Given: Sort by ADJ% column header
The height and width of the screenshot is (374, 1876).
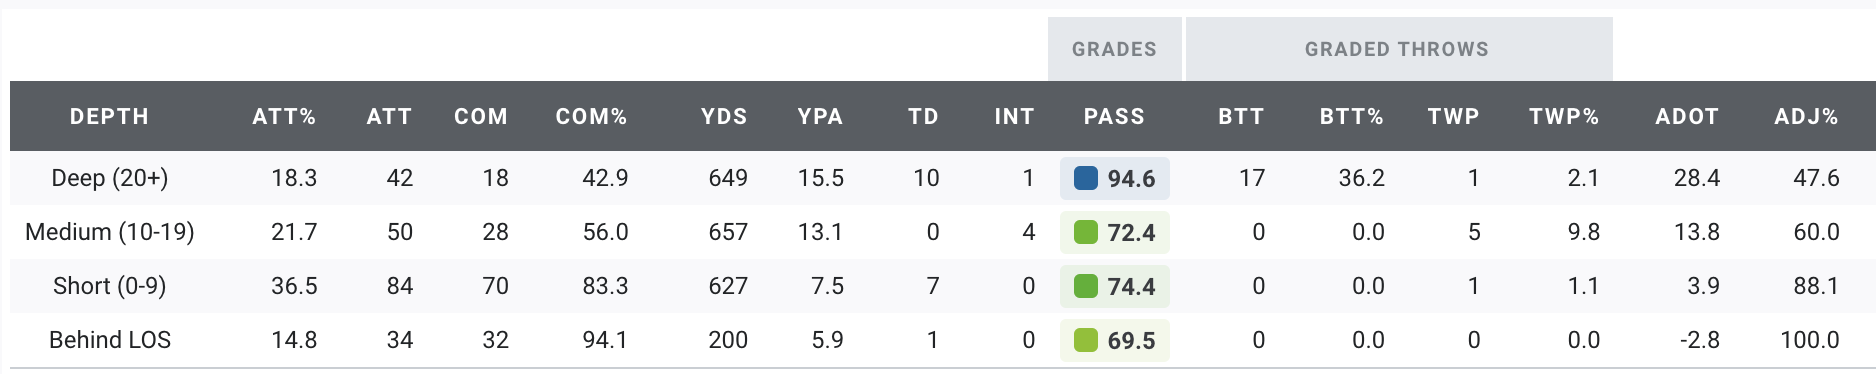Looking at the screenshot, I should coord(1806,116).
